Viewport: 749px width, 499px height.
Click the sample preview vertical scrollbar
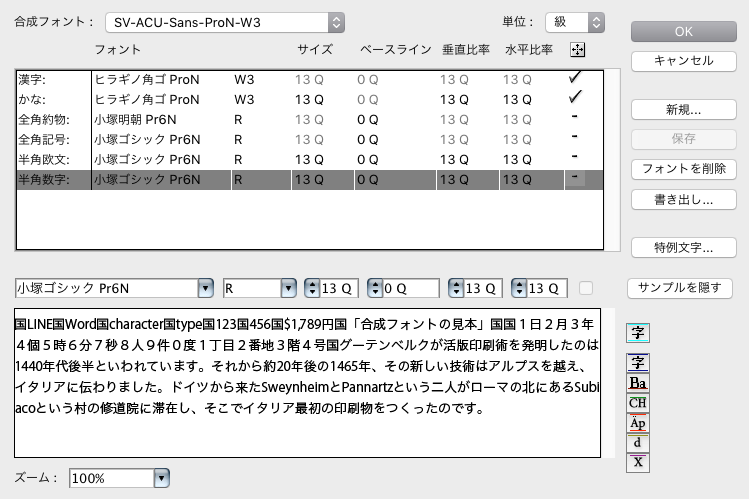[608, 383]
